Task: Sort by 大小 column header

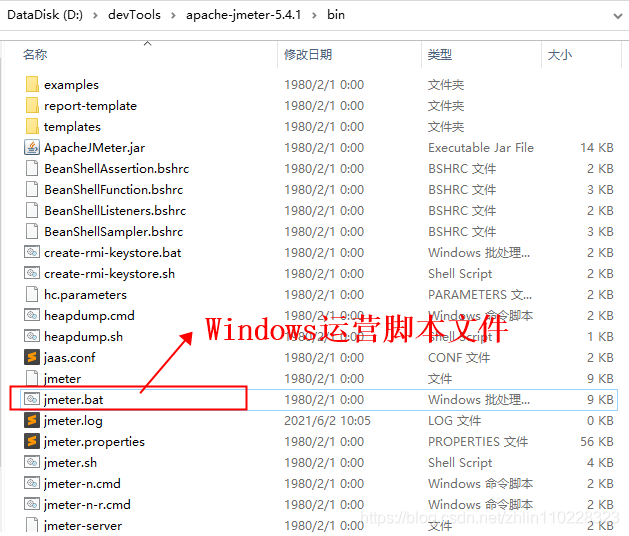Action: click(x=560, y=55)
